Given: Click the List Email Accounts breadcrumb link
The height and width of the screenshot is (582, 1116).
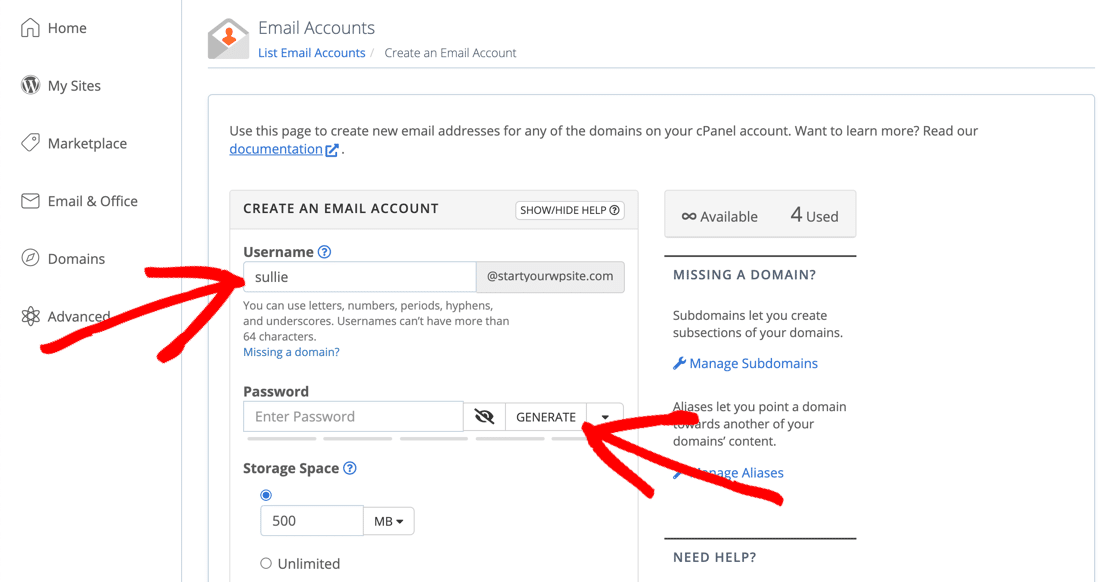Looking at the screenshot, I should (311, 53).
